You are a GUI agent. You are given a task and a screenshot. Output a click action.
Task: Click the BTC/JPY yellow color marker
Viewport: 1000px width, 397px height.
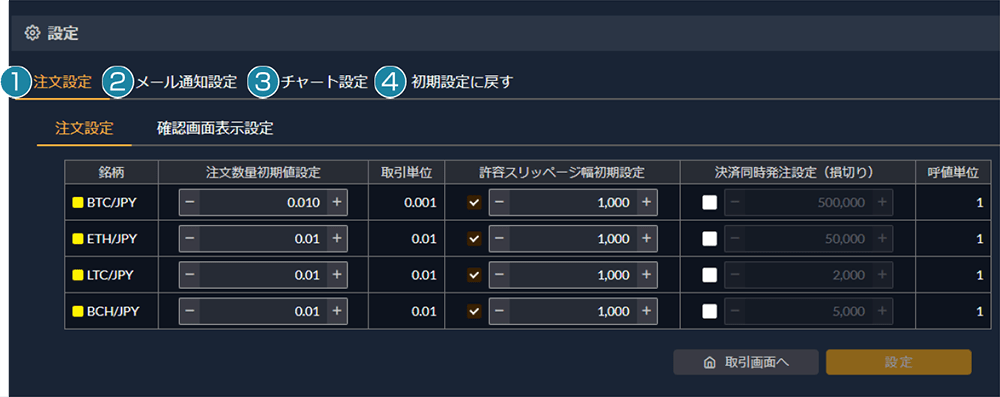pos(78,203)
